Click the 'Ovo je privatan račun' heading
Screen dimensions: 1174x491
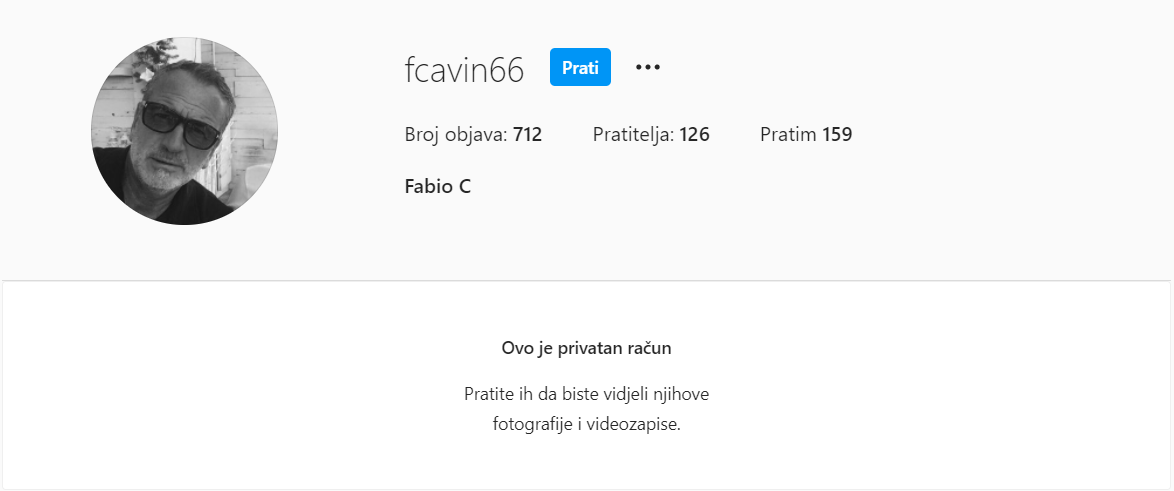pos(586,348)
